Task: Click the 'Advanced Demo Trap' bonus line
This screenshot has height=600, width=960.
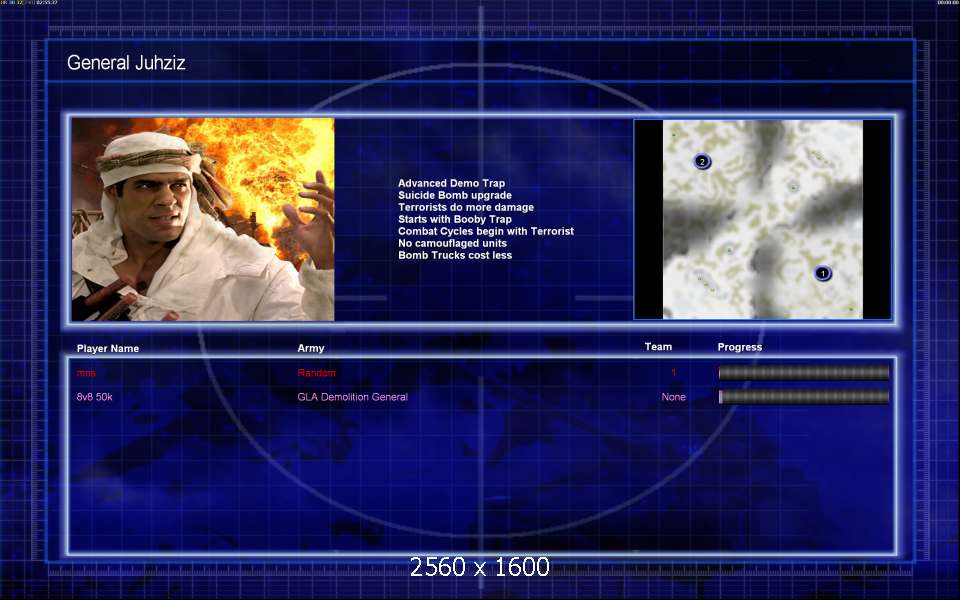Action: [x=451, y=183]
